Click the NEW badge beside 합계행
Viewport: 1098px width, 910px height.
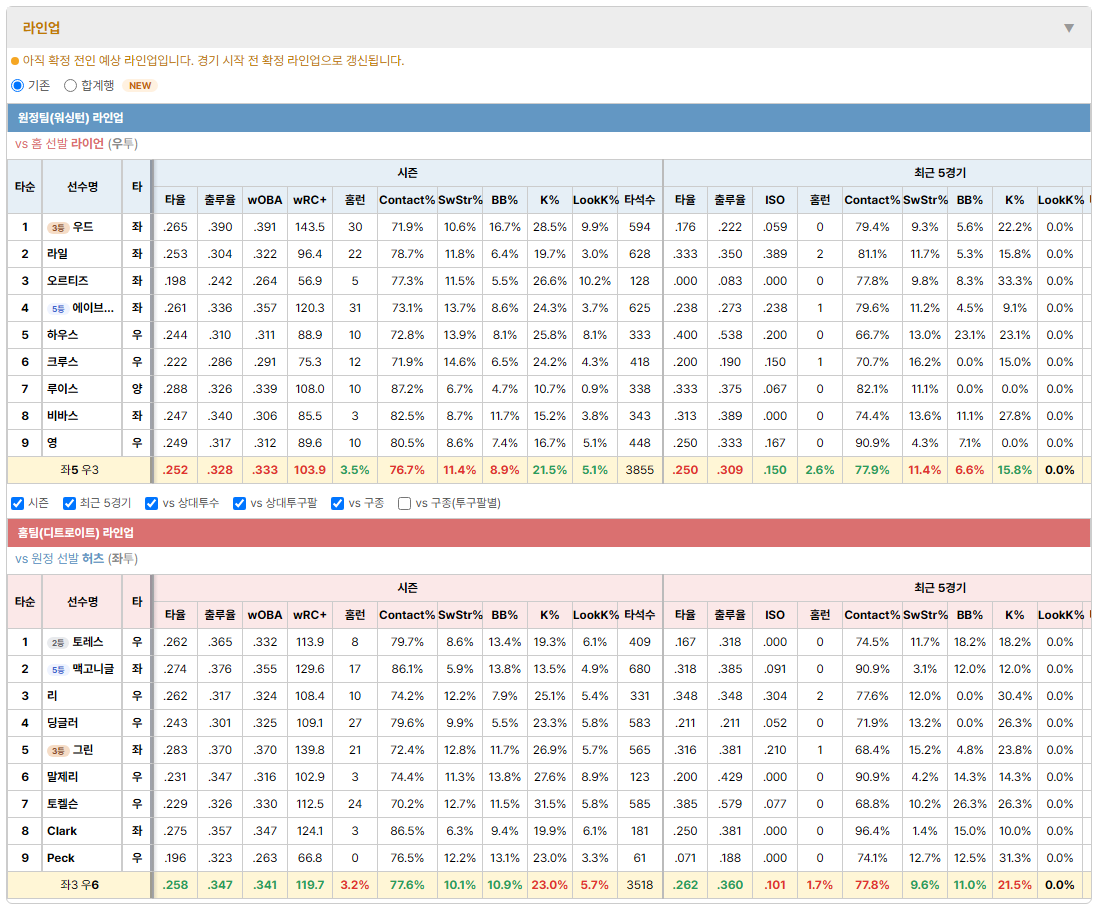pos(139,85)
